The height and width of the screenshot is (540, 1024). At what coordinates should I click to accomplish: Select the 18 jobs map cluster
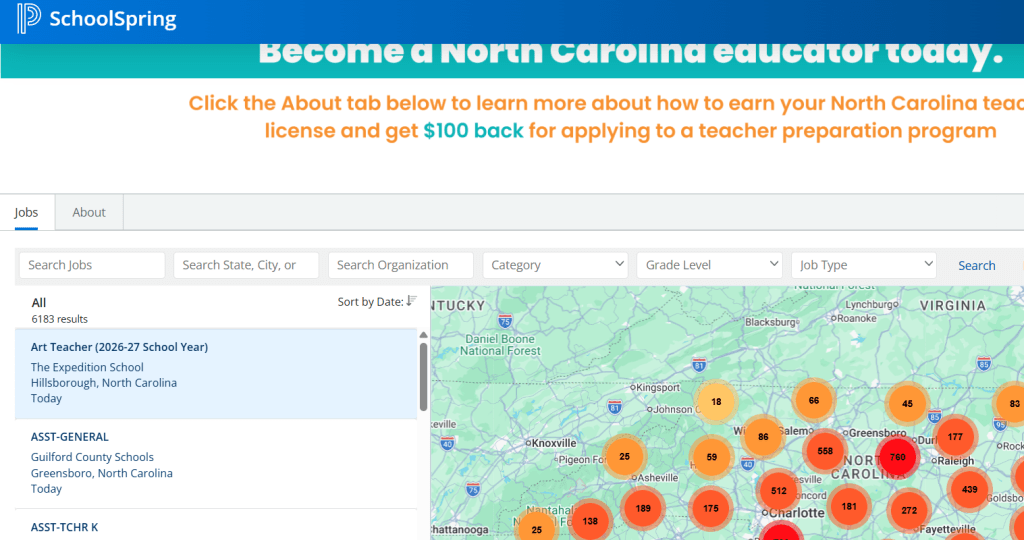click(x=716, y=402)
